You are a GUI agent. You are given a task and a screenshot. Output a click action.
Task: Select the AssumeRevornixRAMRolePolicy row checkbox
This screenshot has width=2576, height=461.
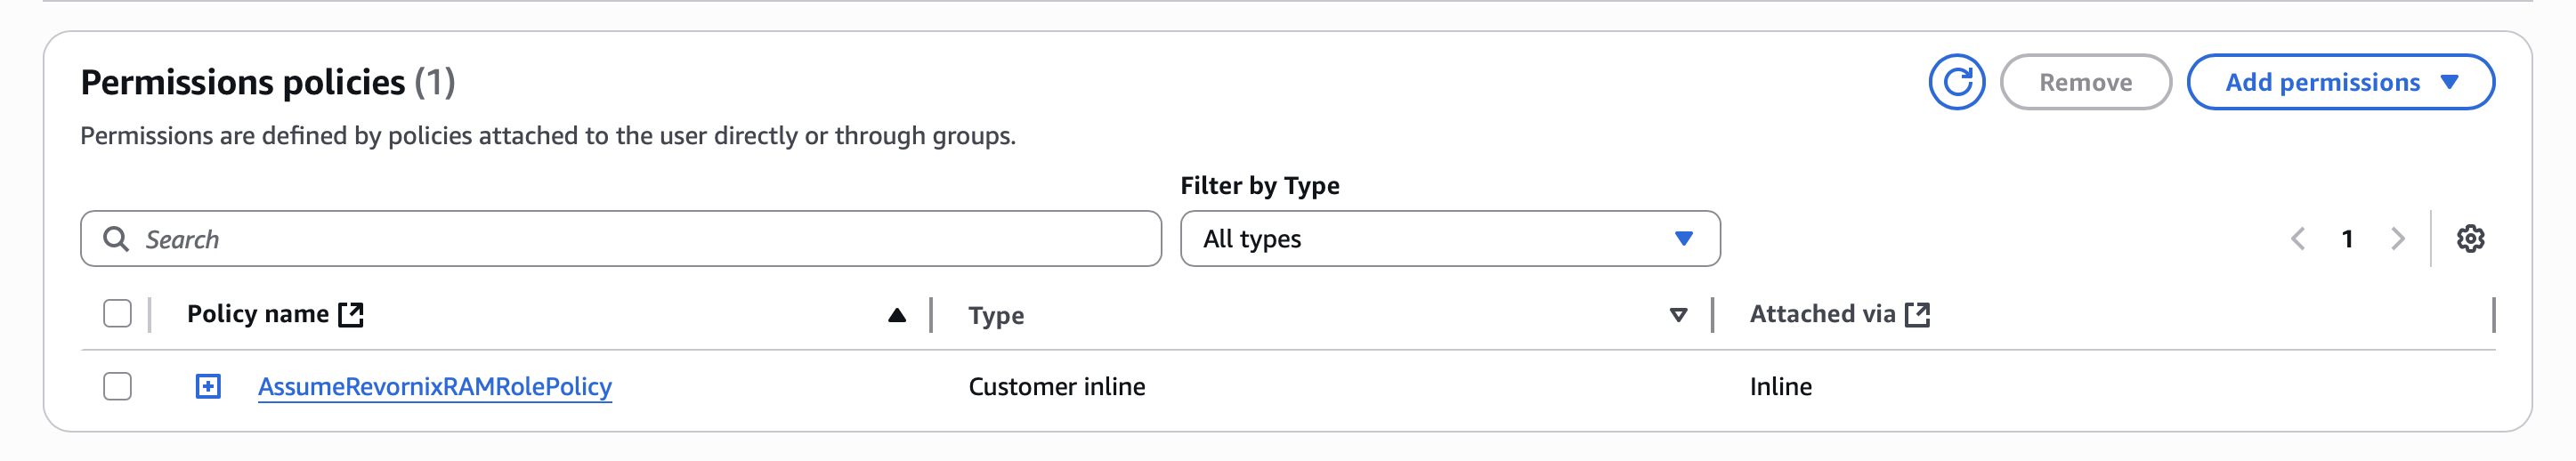click(118, 386)
